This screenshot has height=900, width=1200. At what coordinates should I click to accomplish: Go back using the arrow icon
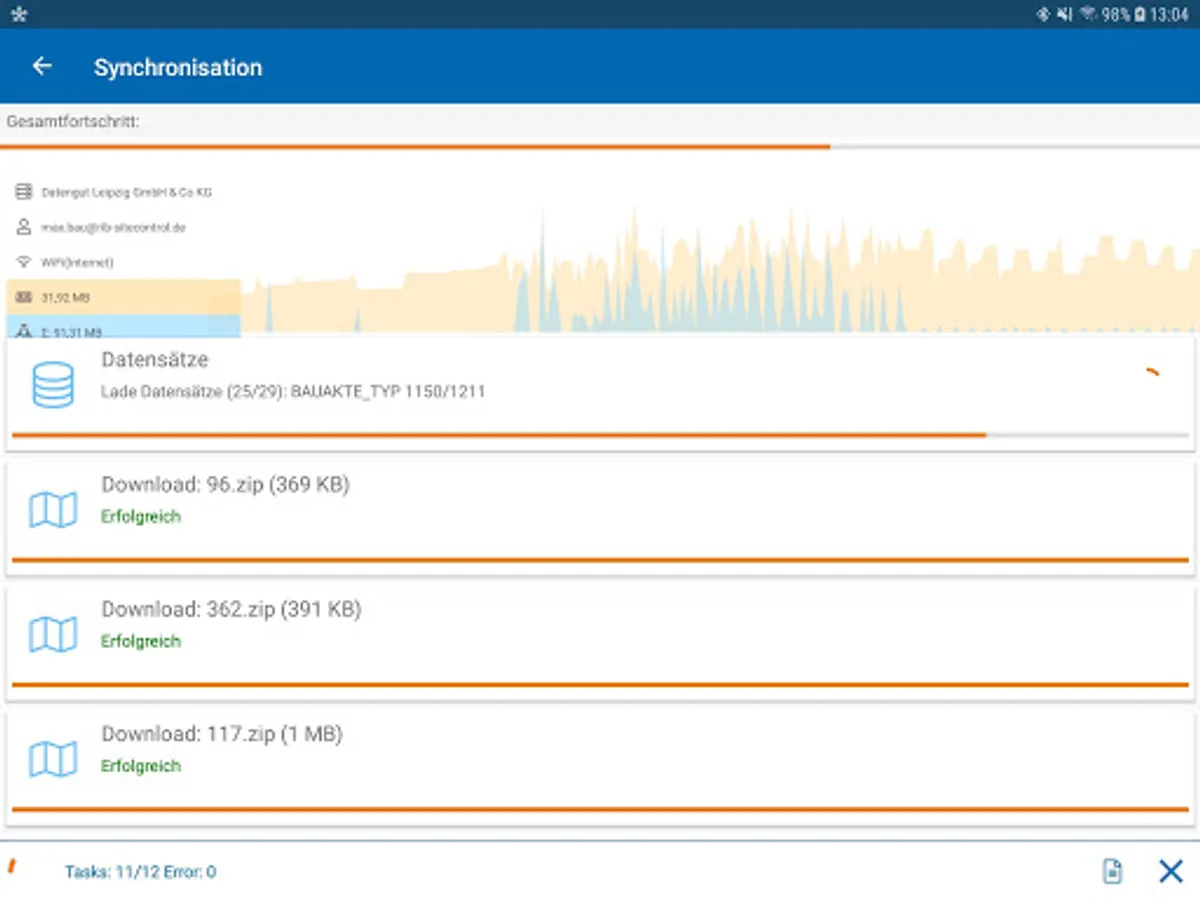point(42,67)
